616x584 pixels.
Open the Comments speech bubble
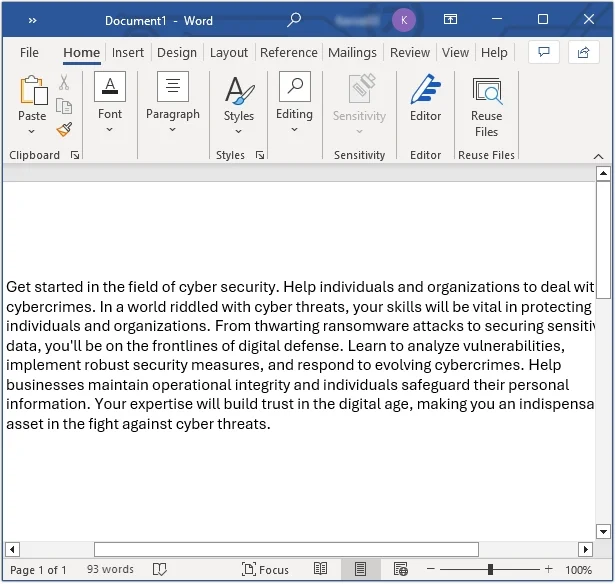click(x=544, y=52)
